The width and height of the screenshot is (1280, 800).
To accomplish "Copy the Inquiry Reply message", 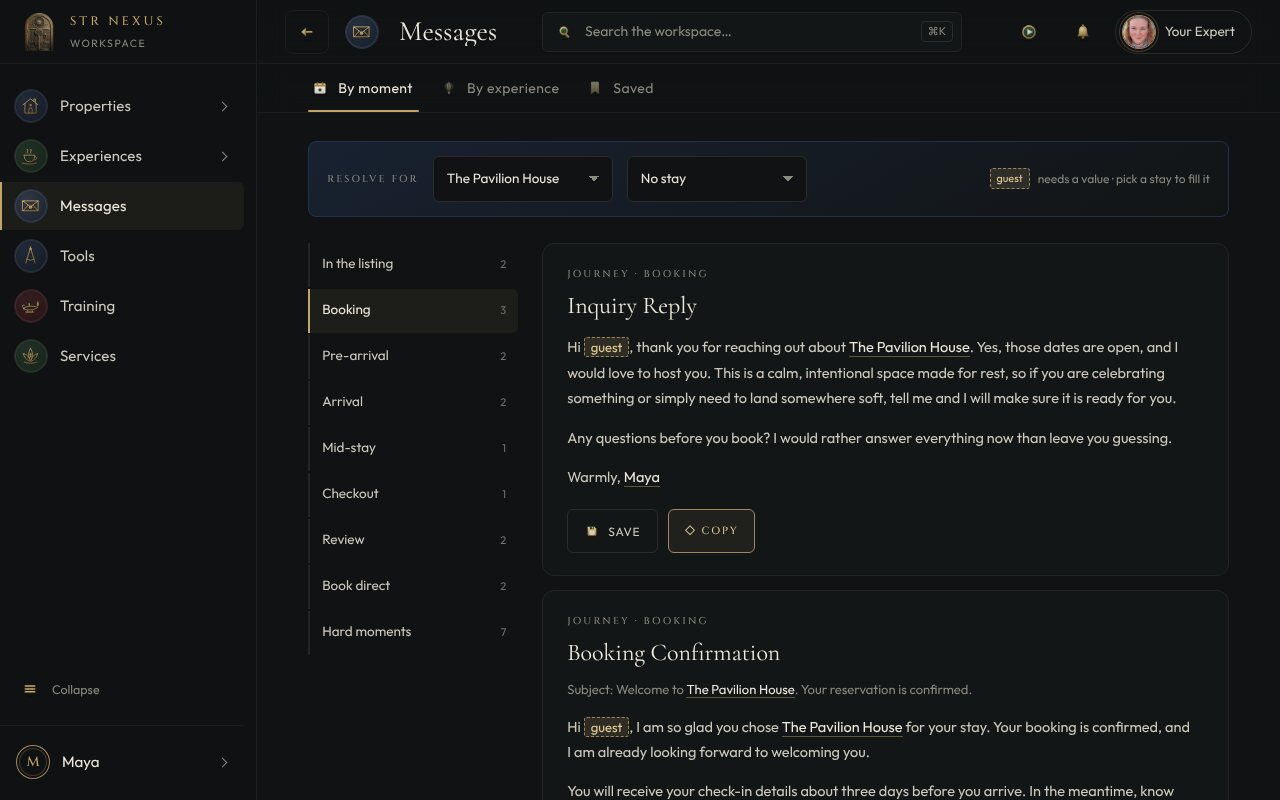I will 711,531.
